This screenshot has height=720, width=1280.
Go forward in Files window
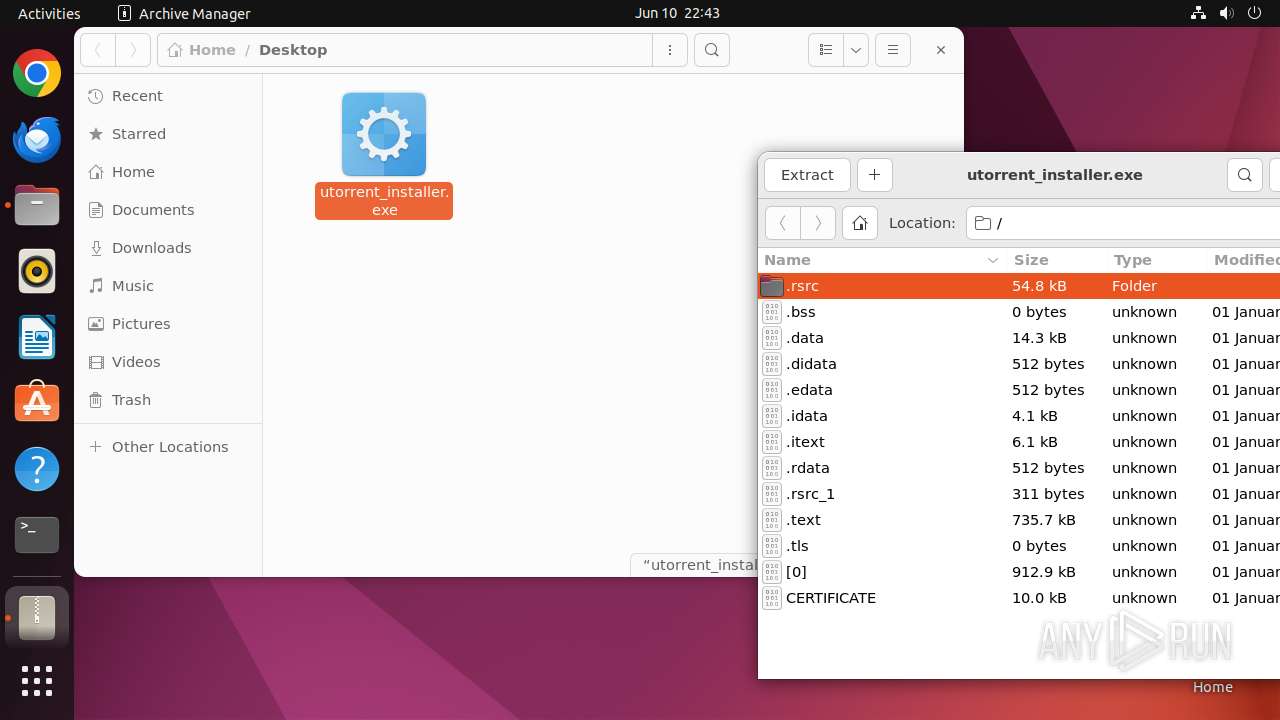tap(133, 50)
